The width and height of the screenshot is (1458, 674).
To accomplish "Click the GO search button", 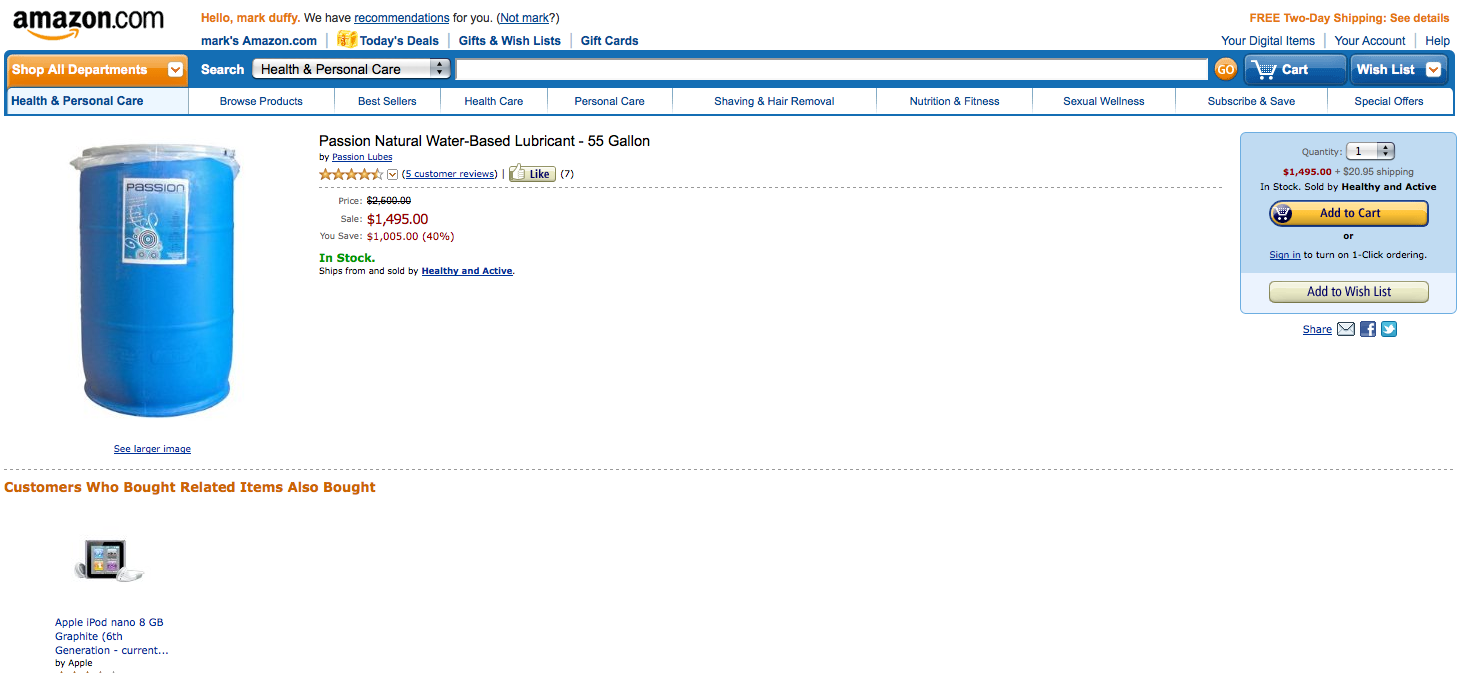I will pyautogui.click(x=1225, y=69).
